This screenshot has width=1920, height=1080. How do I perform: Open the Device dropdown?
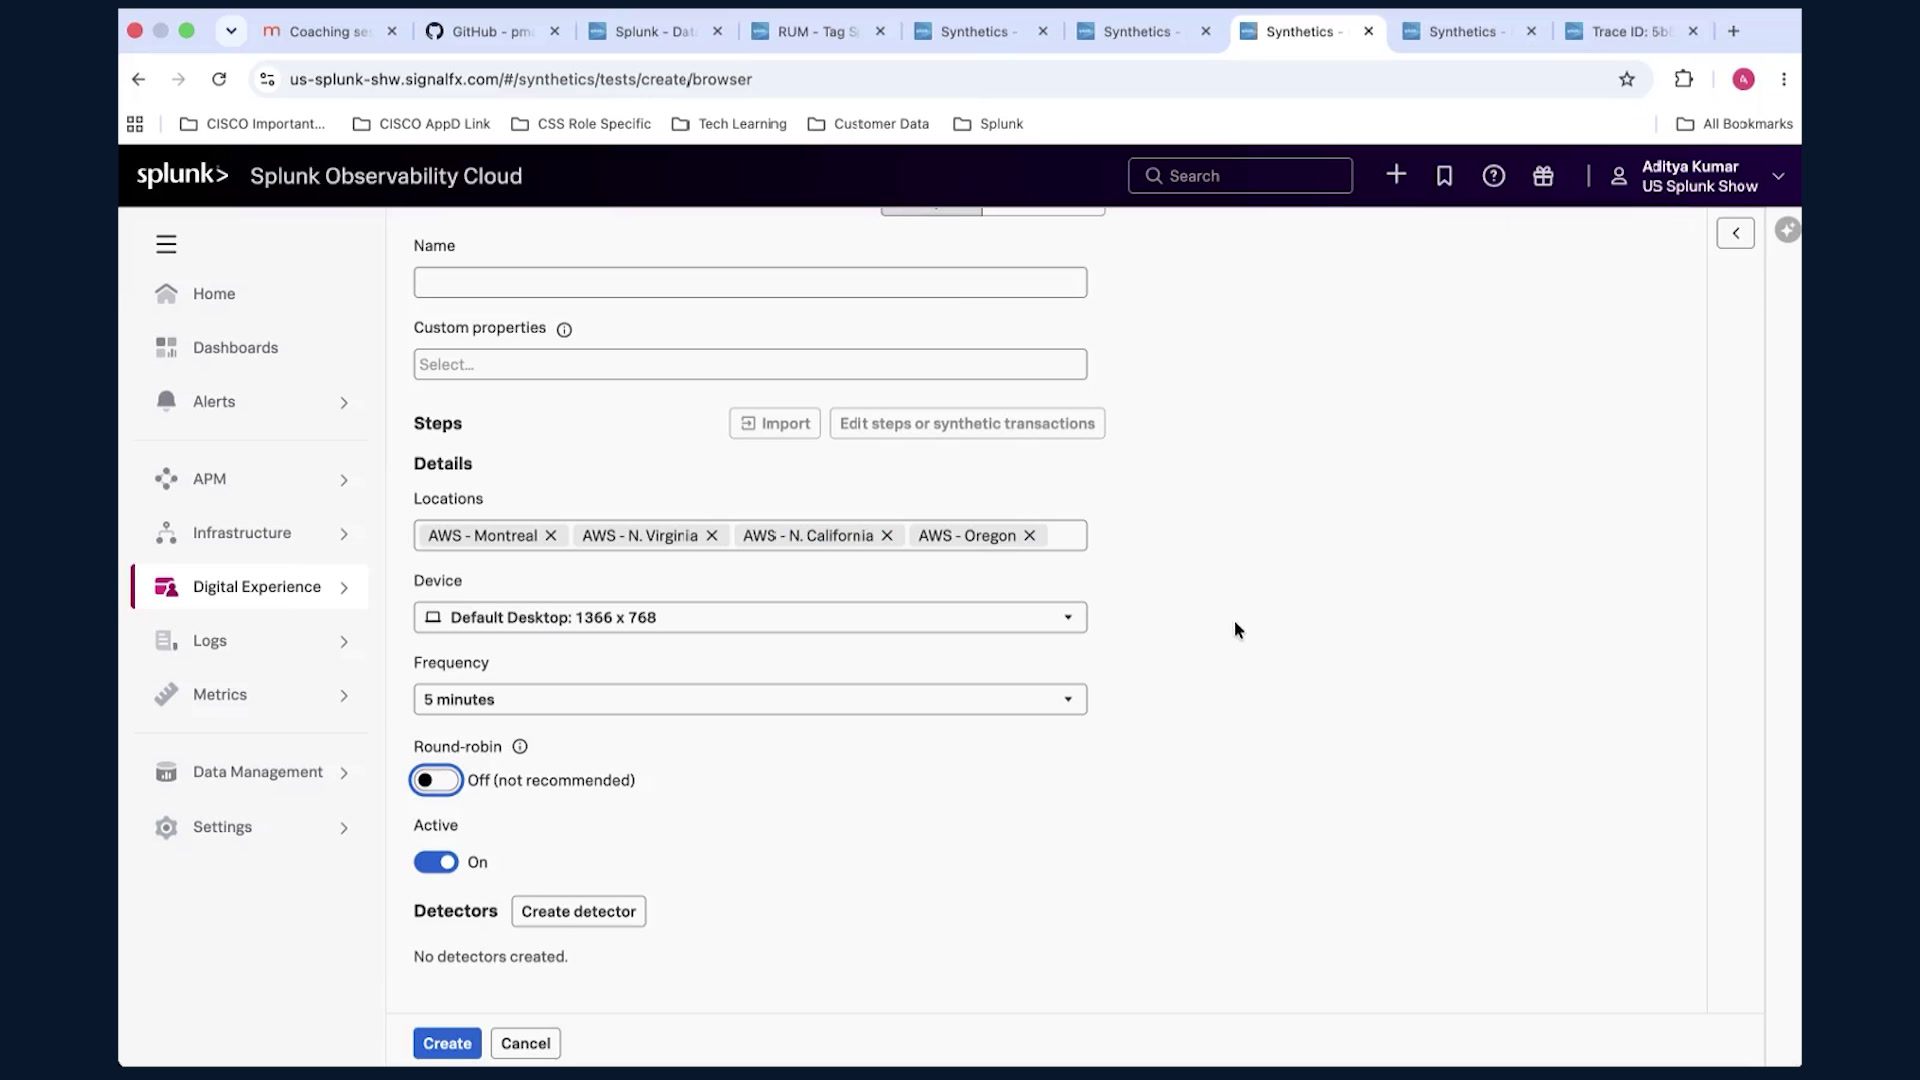750,617
